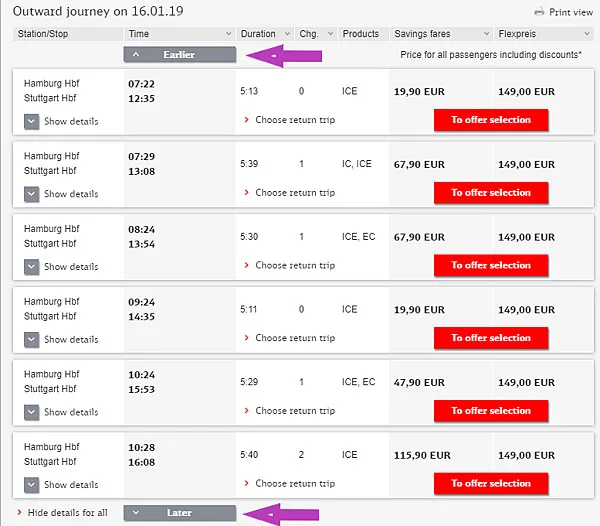Open offer selection for the 07:22 train
The width and height of the screenshot is (600, 526).
coord(490,120)
